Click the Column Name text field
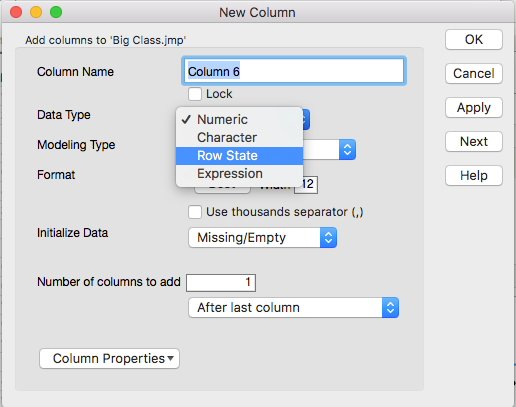 point(294,71)
